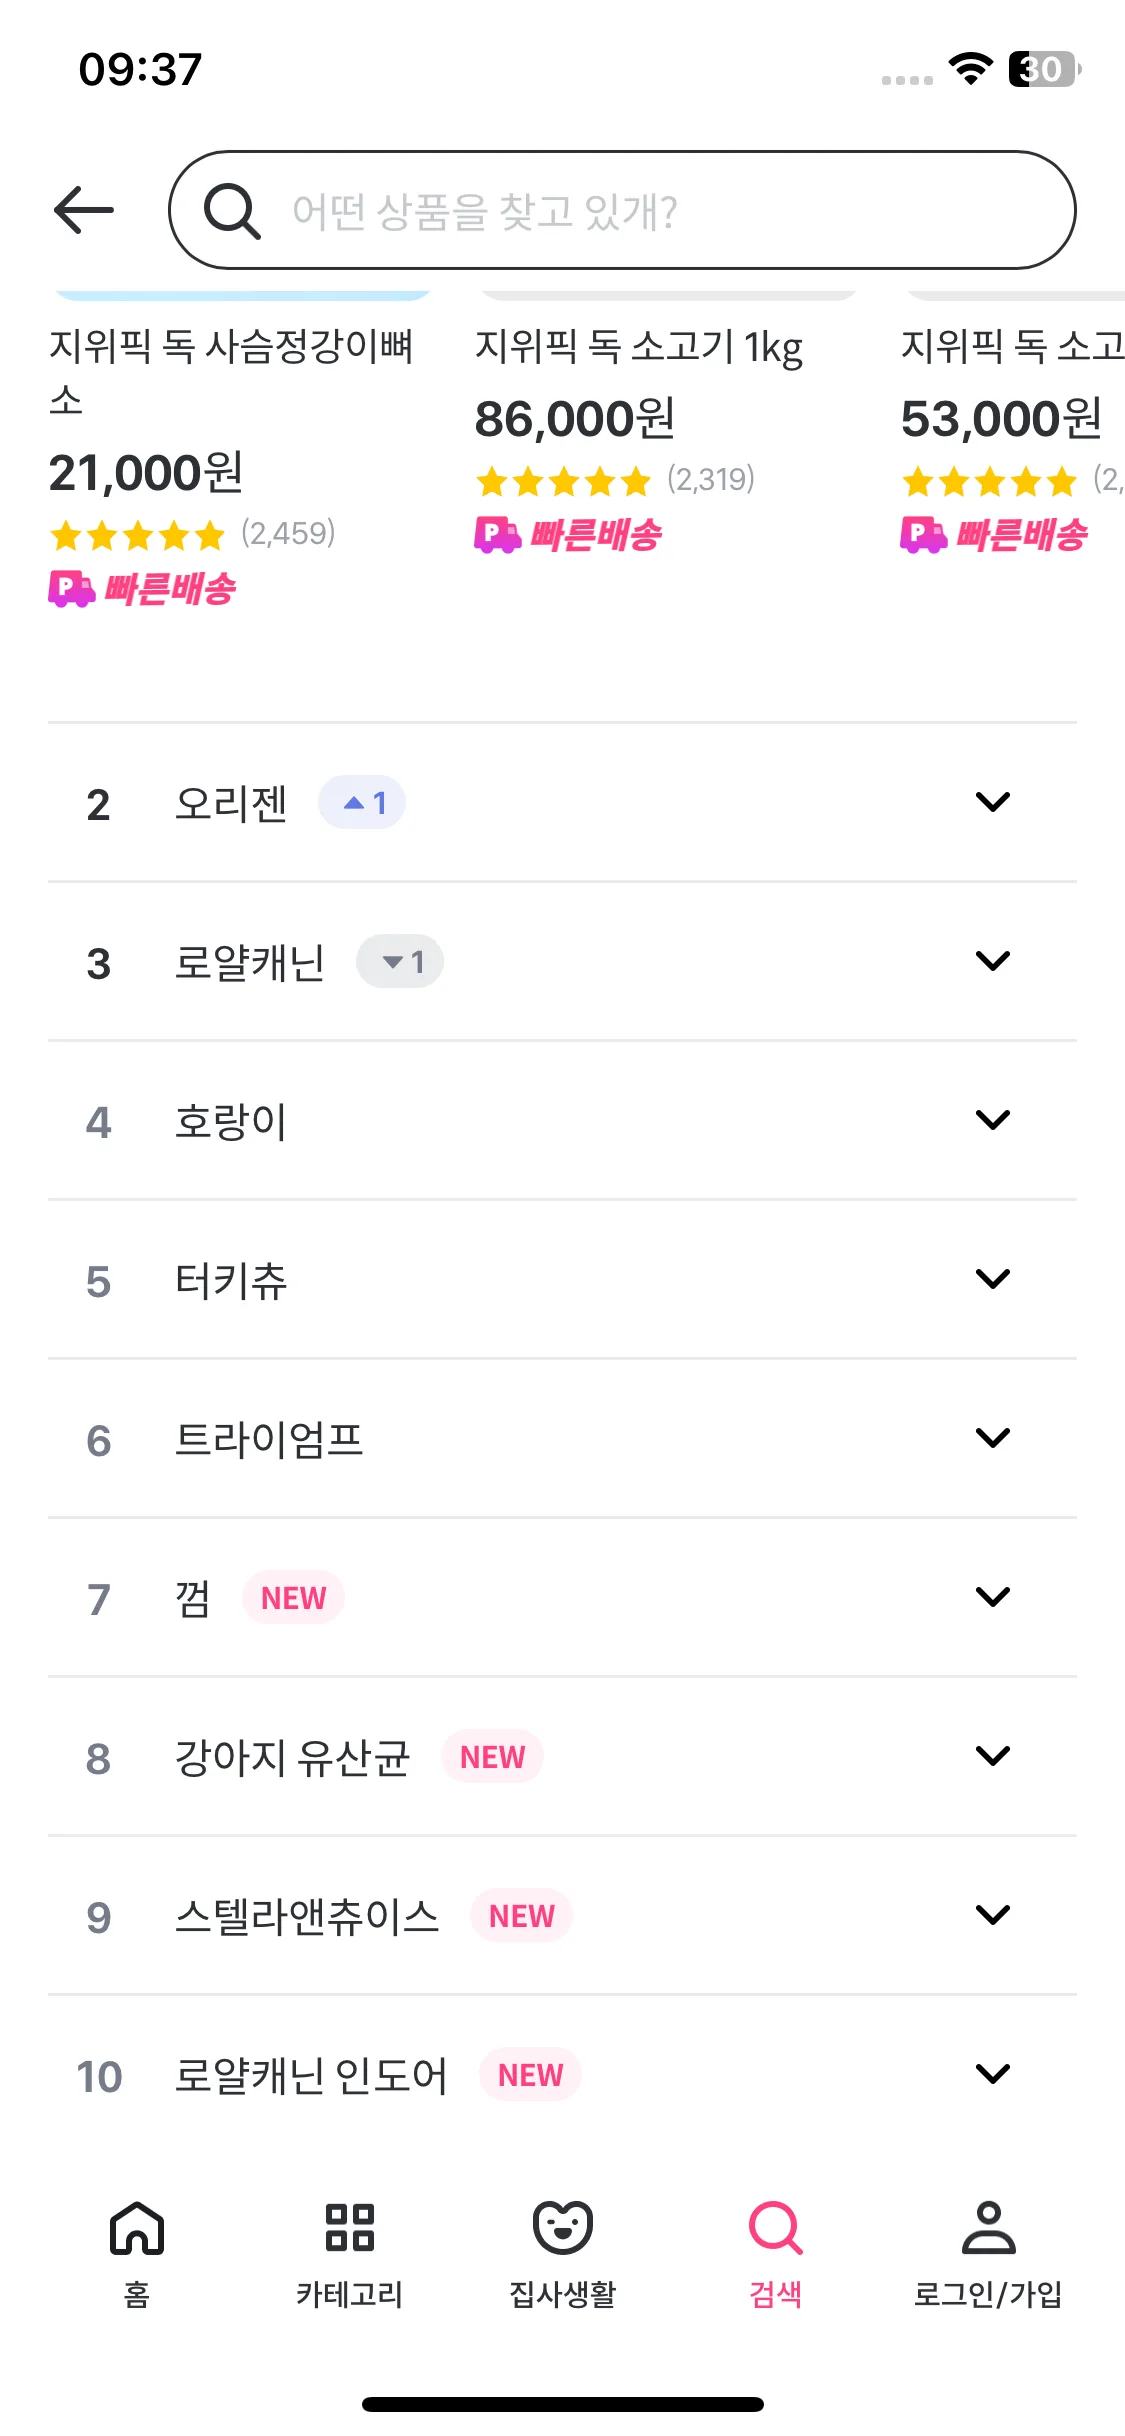Open the 홈 home tab icon
This screenshot has height=2436, width=1125.
click(x=137, y=2229)
